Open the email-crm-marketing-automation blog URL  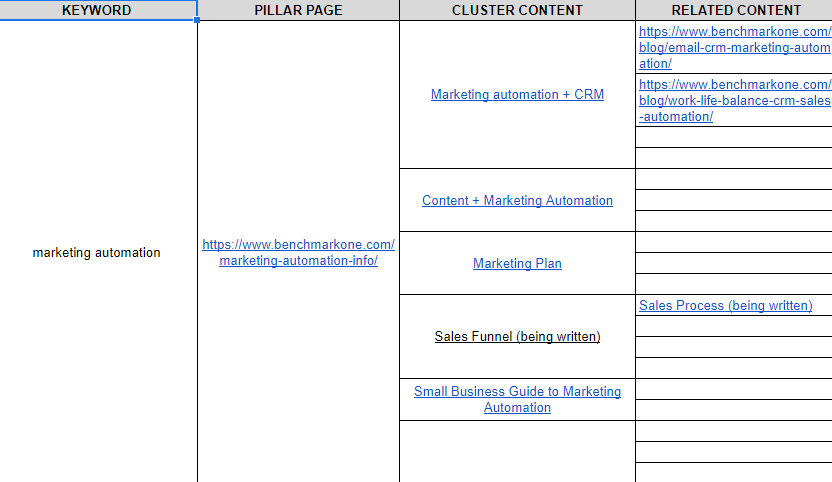coord(735,48)
